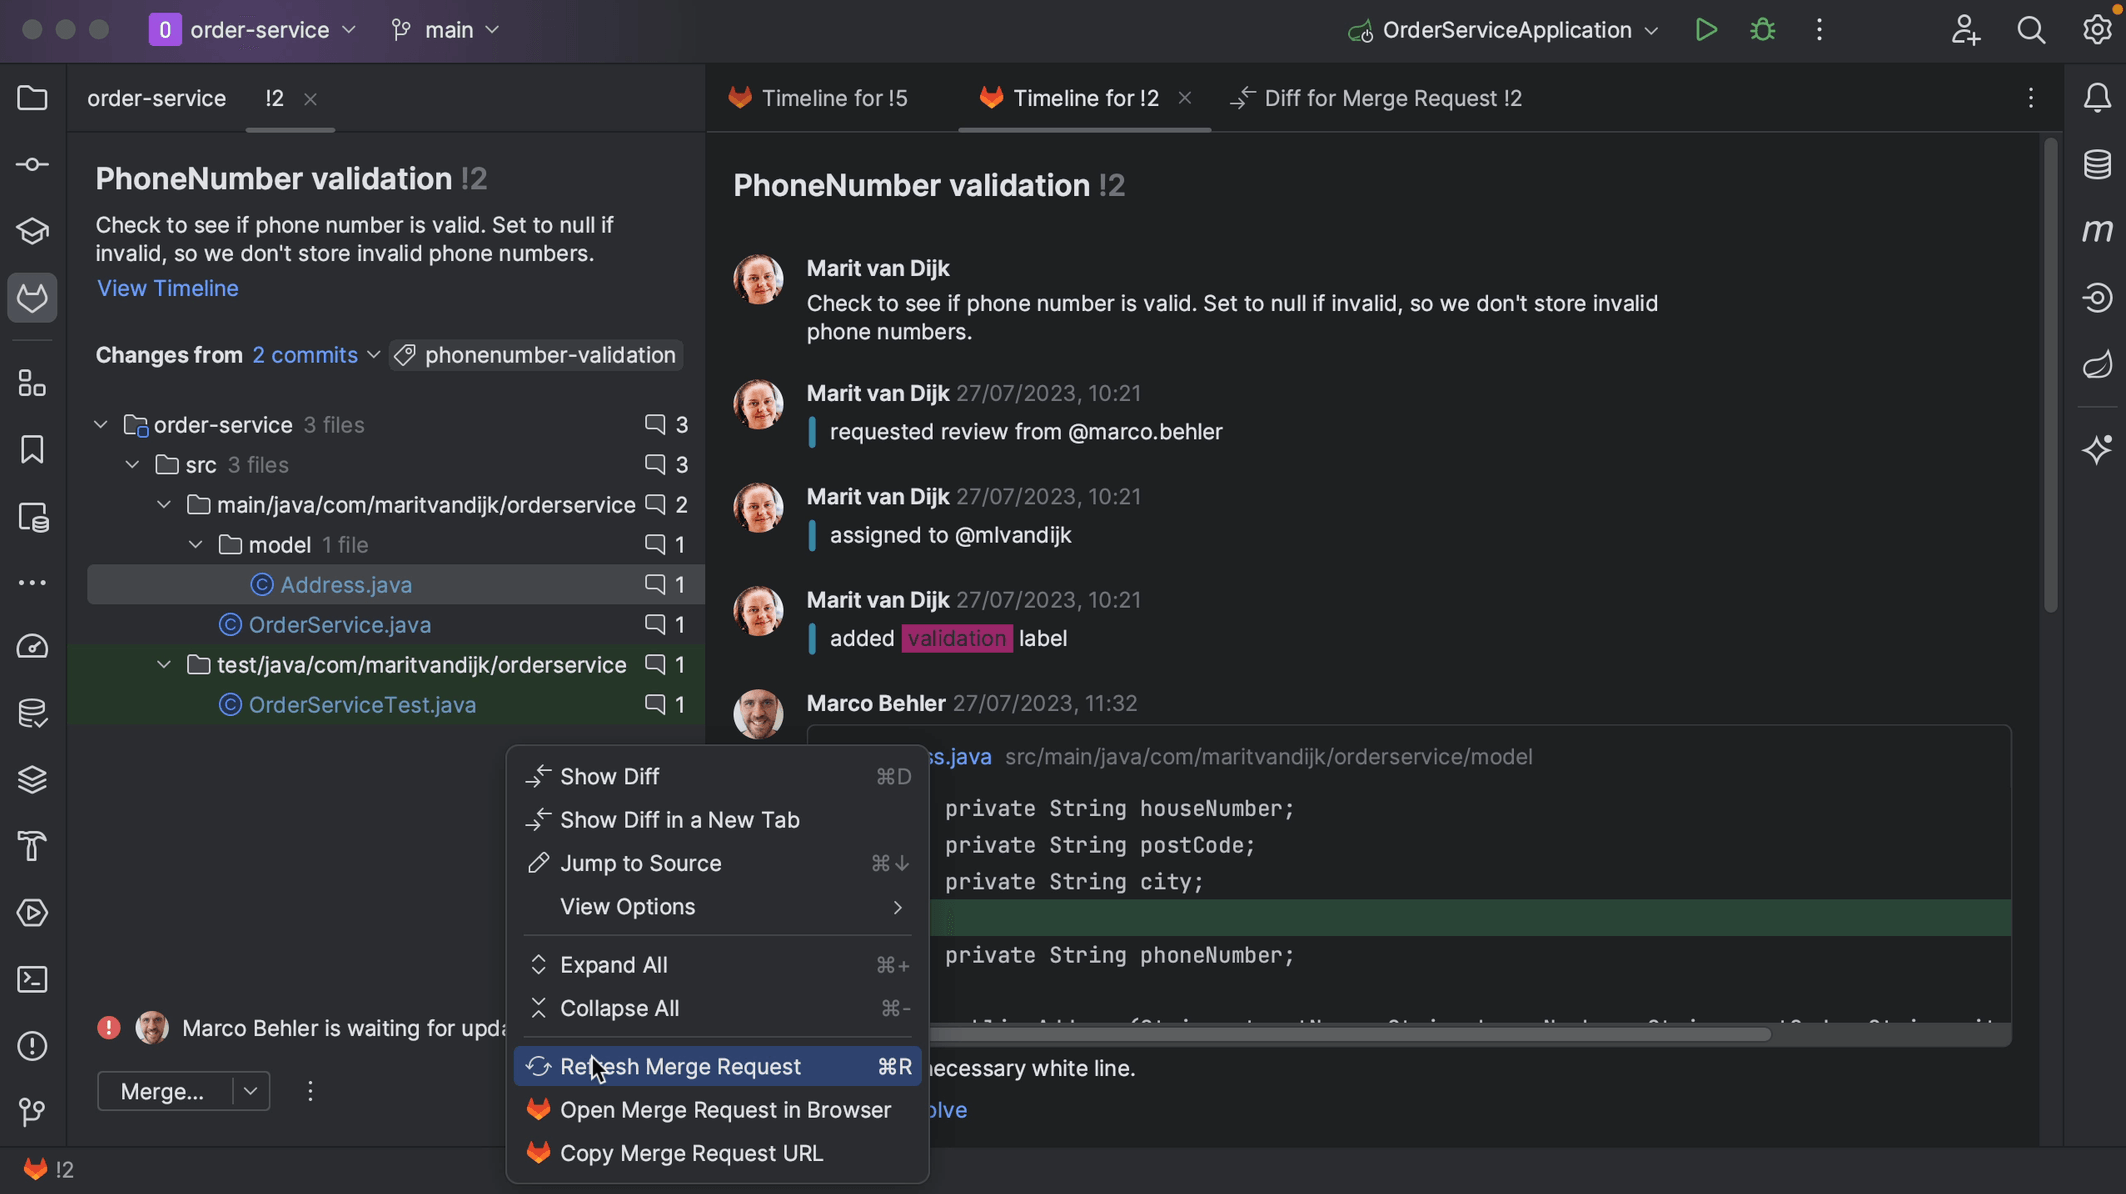2126x1194 pixels.
Task: Click the Search Everywhere magnifier icon
Action: point(2031,30)
